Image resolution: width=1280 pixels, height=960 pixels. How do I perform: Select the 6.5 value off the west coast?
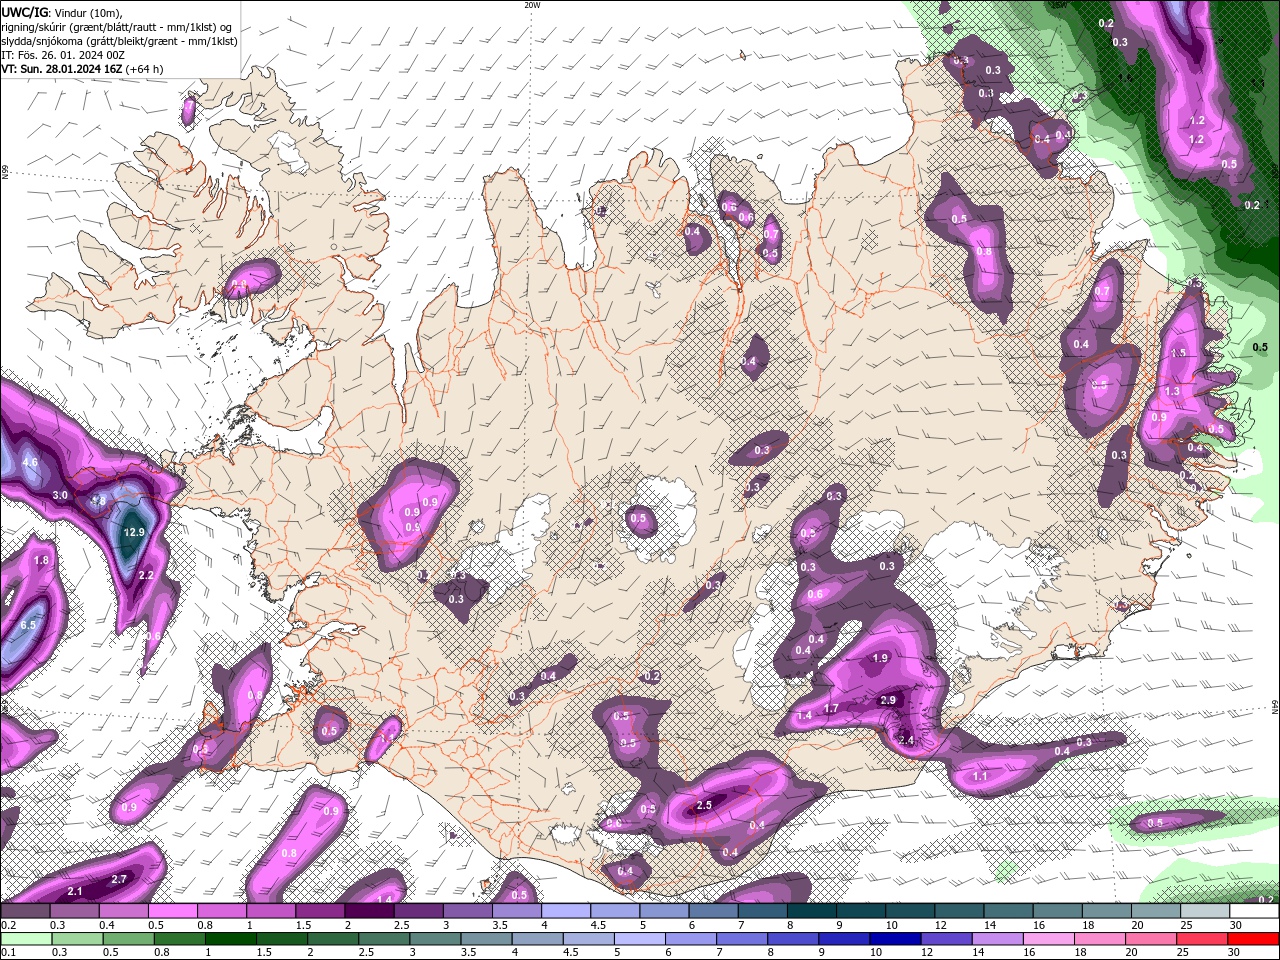tap(28, 625)
